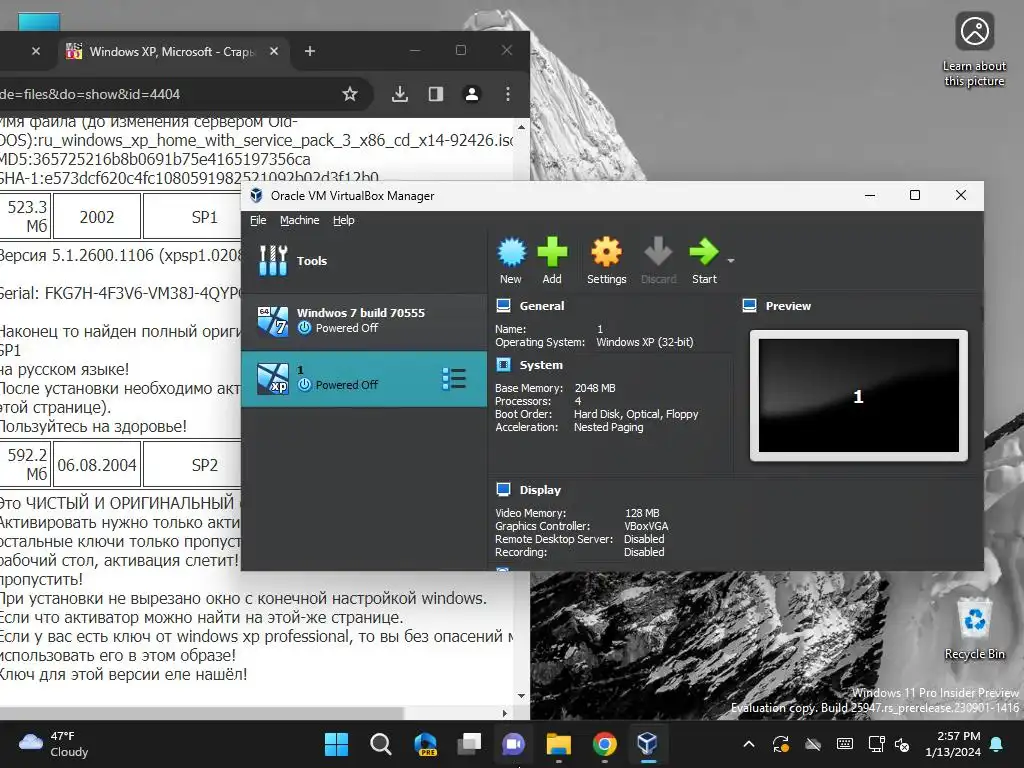The image size is (1024, 768).
Task: Click the System section header
Action: pos(541,365)
